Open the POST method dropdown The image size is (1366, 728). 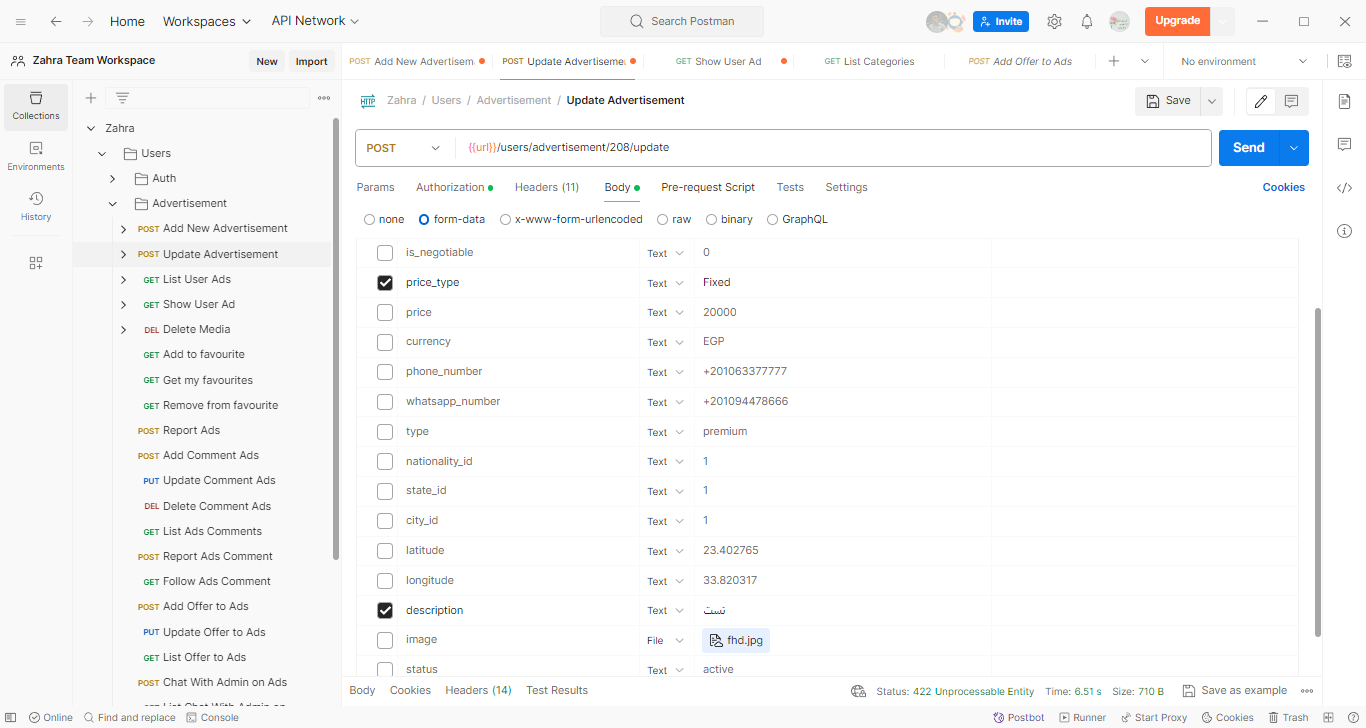pyautogui.click(x=403, y=148)
